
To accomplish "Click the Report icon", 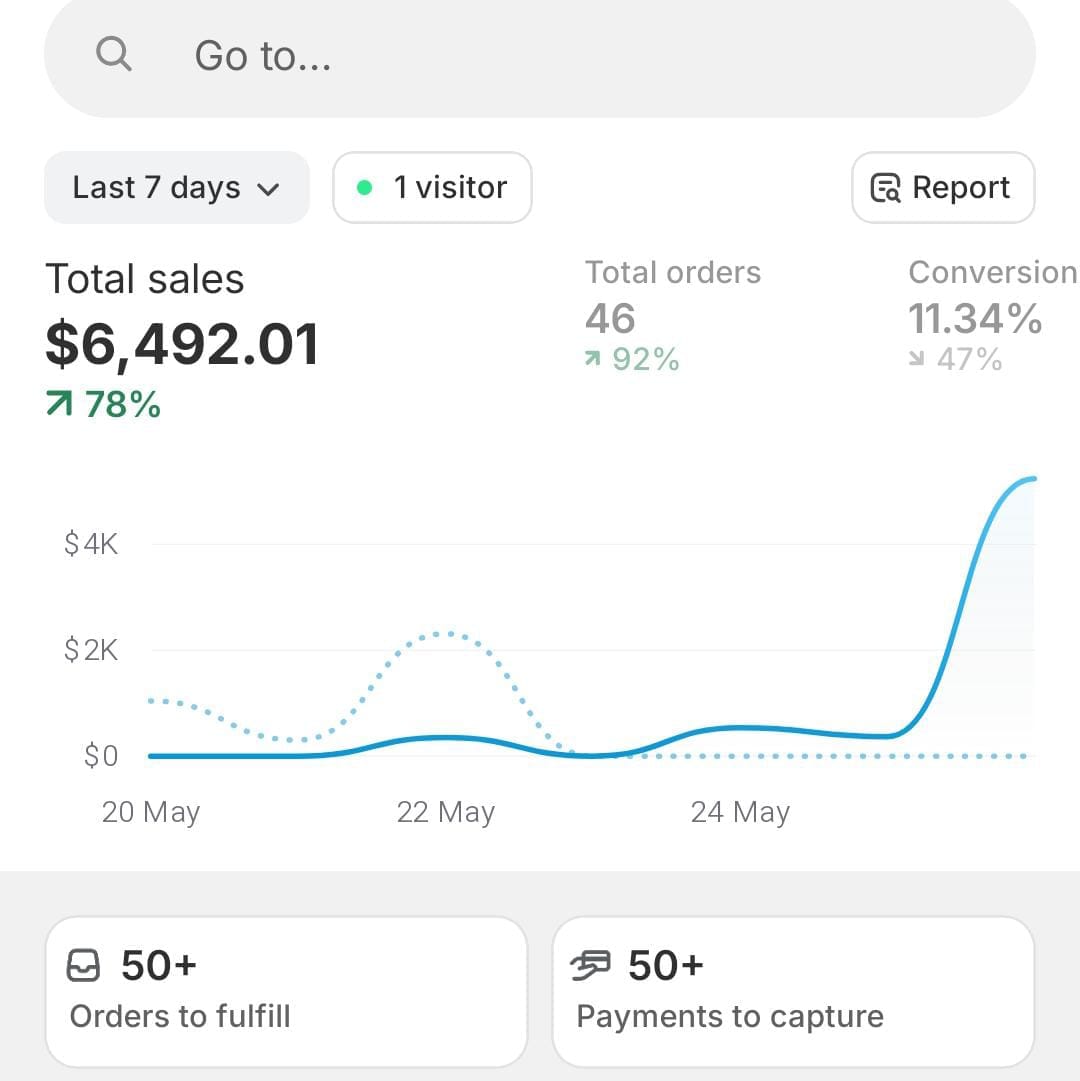I will tap(885, 188).
